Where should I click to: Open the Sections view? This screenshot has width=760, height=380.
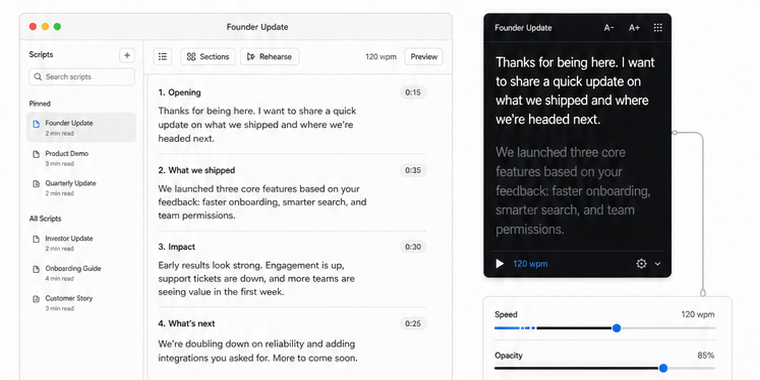click(208, 57)
